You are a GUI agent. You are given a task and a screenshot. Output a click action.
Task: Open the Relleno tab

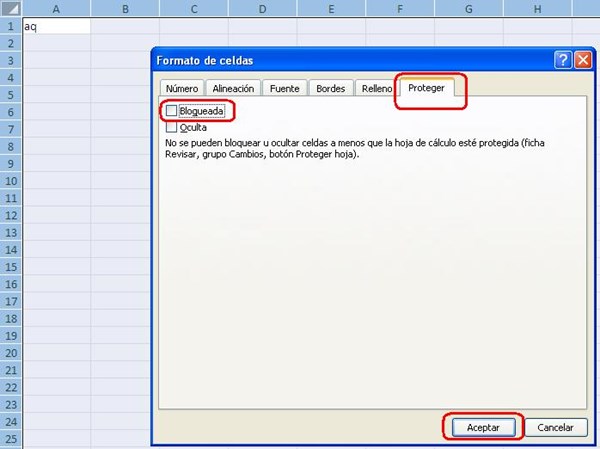[x=377, y=88]
